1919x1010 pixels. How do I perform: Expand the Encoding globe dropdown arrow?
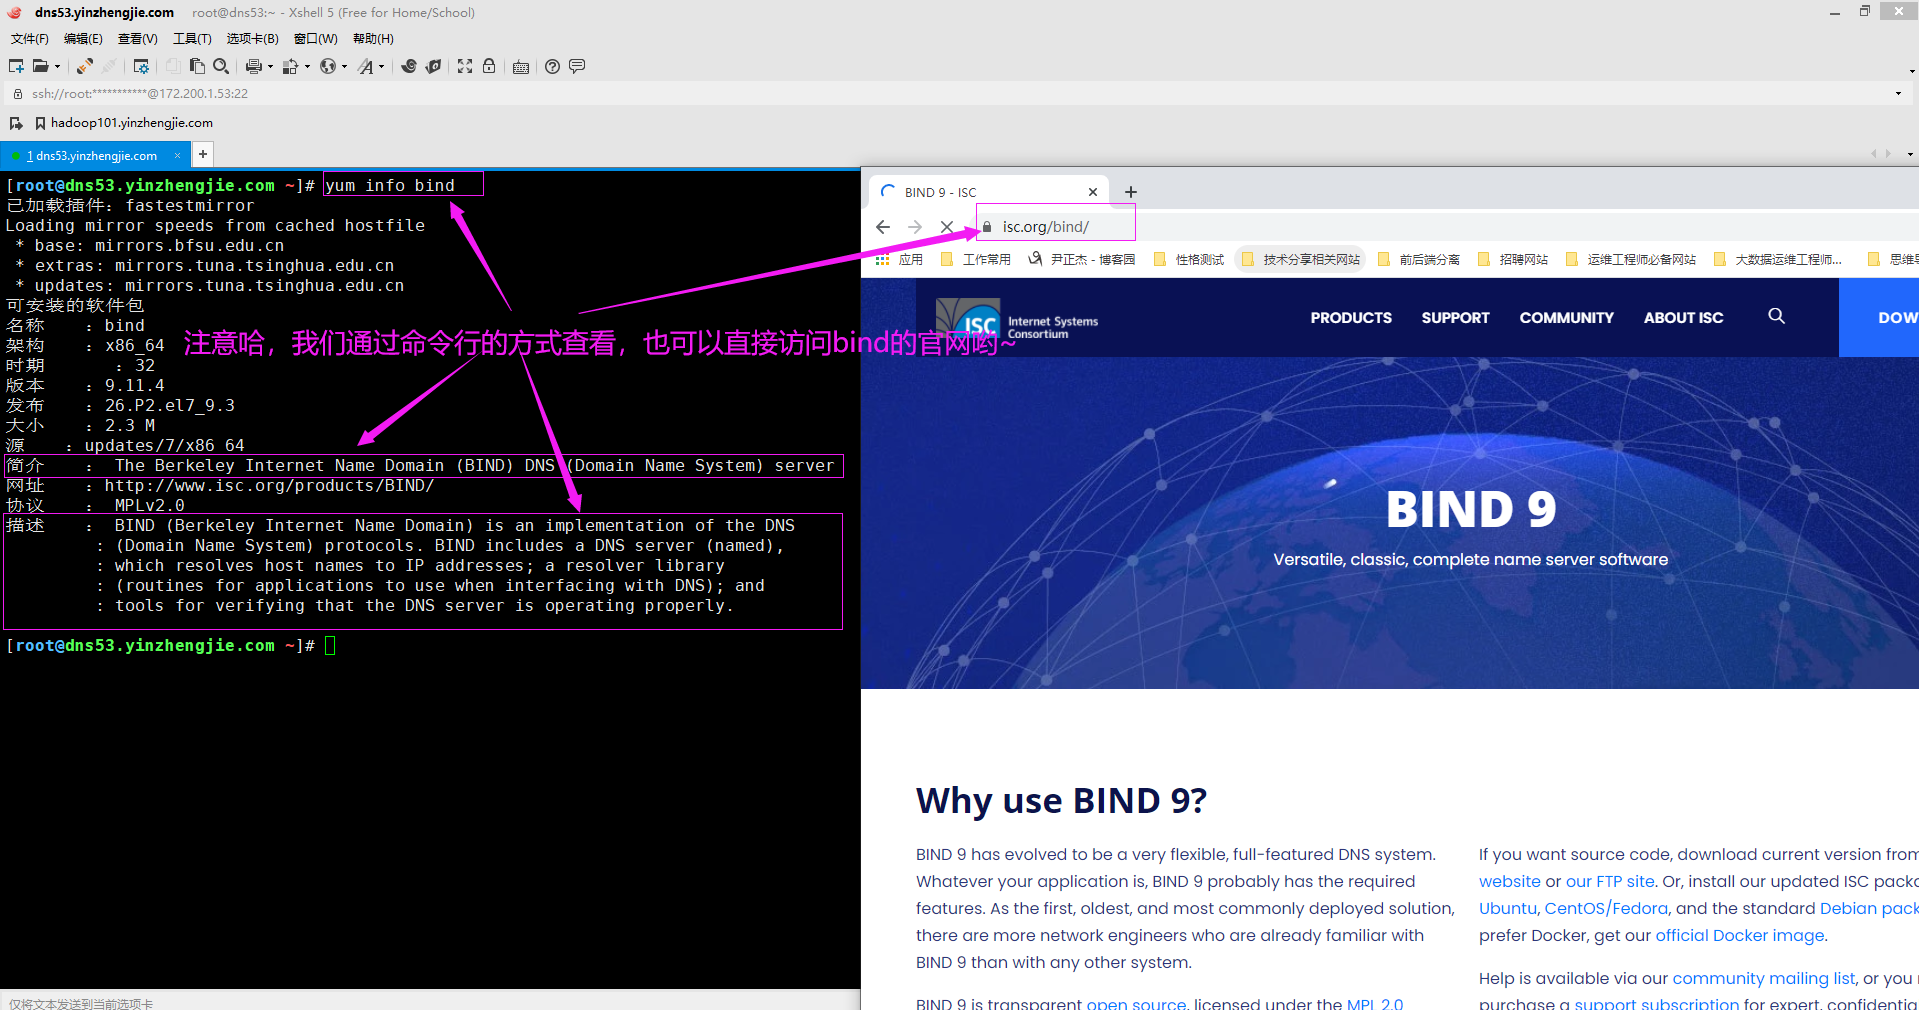[344, 67]
